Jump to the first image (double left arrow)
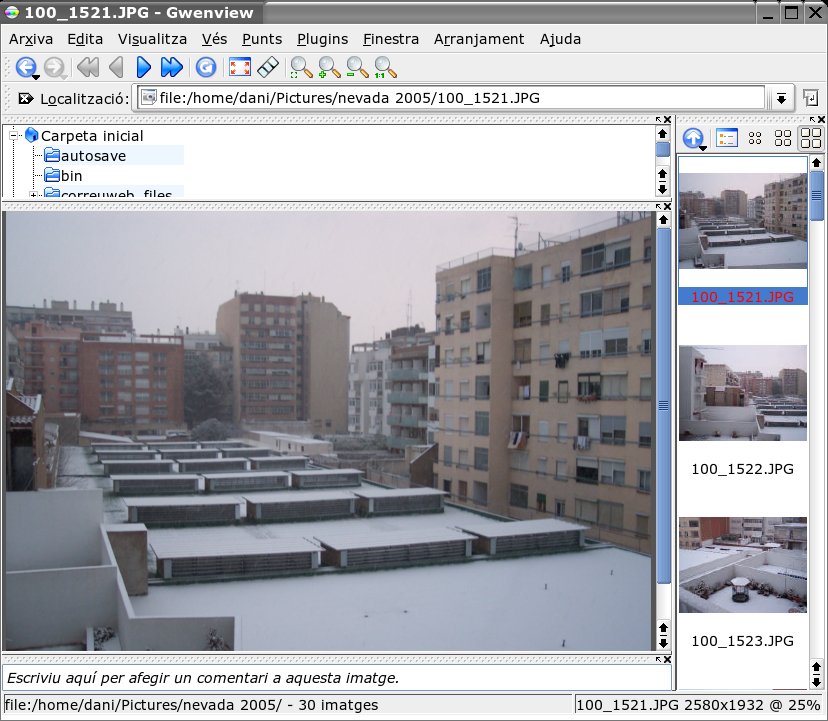The height and width of the screenshot is (721, 828). pyautogui.click(x=87, y=67)
